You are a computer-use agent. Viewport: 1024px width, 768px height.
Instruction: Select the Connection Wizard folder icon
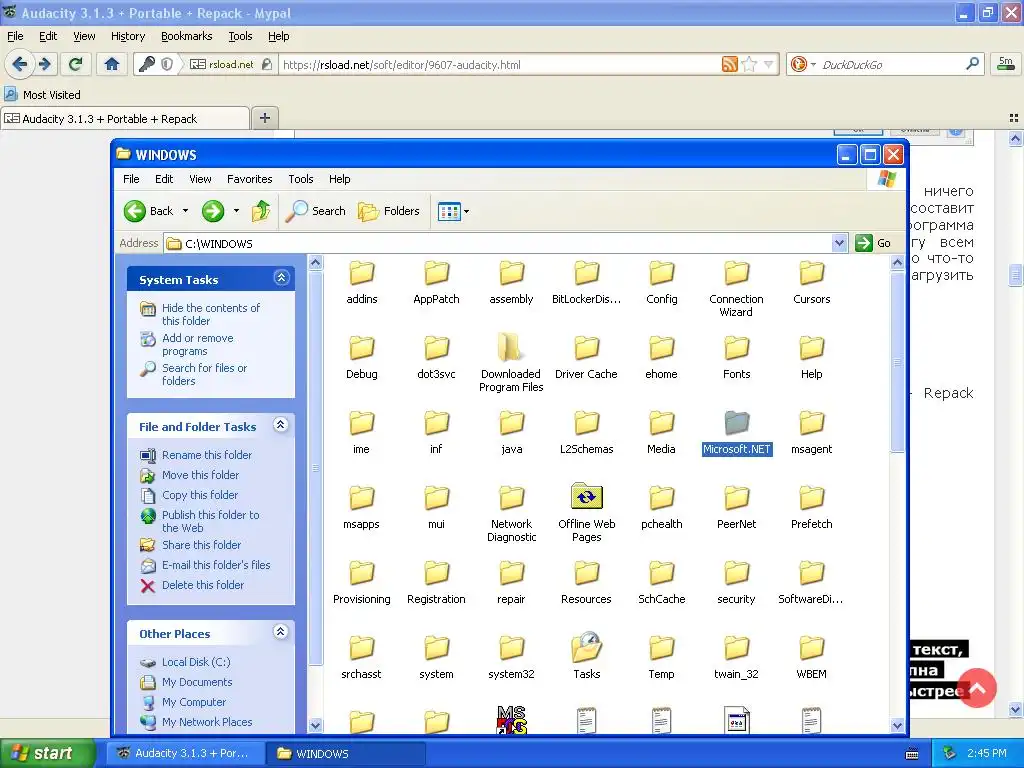click(x=737, y=273)
